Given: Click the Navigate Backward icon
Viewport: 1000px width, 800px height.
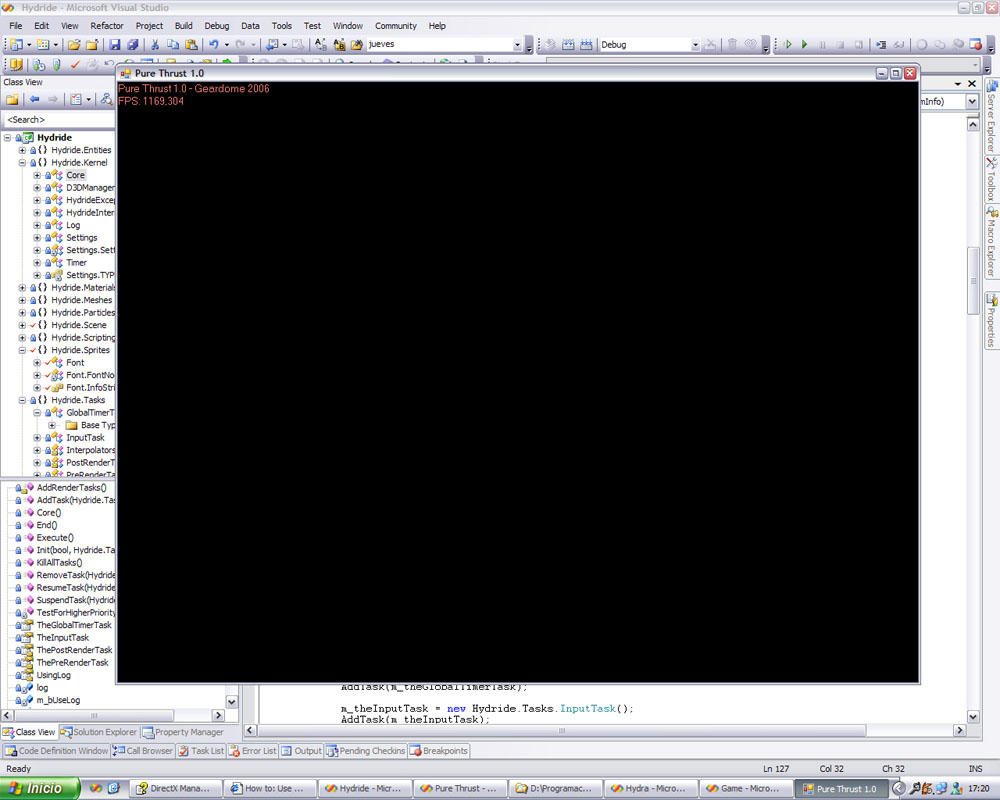Looking at the screenshot, I should 272,44.
